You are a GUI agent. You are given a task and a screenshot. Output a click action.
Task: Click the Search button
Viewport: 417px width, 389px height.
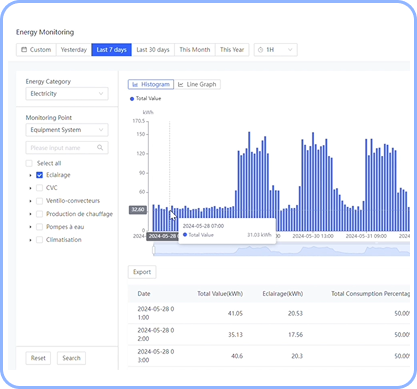click(71, 358)
